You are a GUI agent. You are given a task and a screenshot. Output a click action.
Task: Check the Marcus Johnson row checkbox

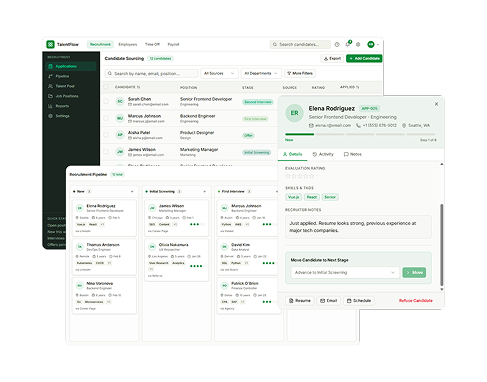pyautogui.click(x=106, y=118)
